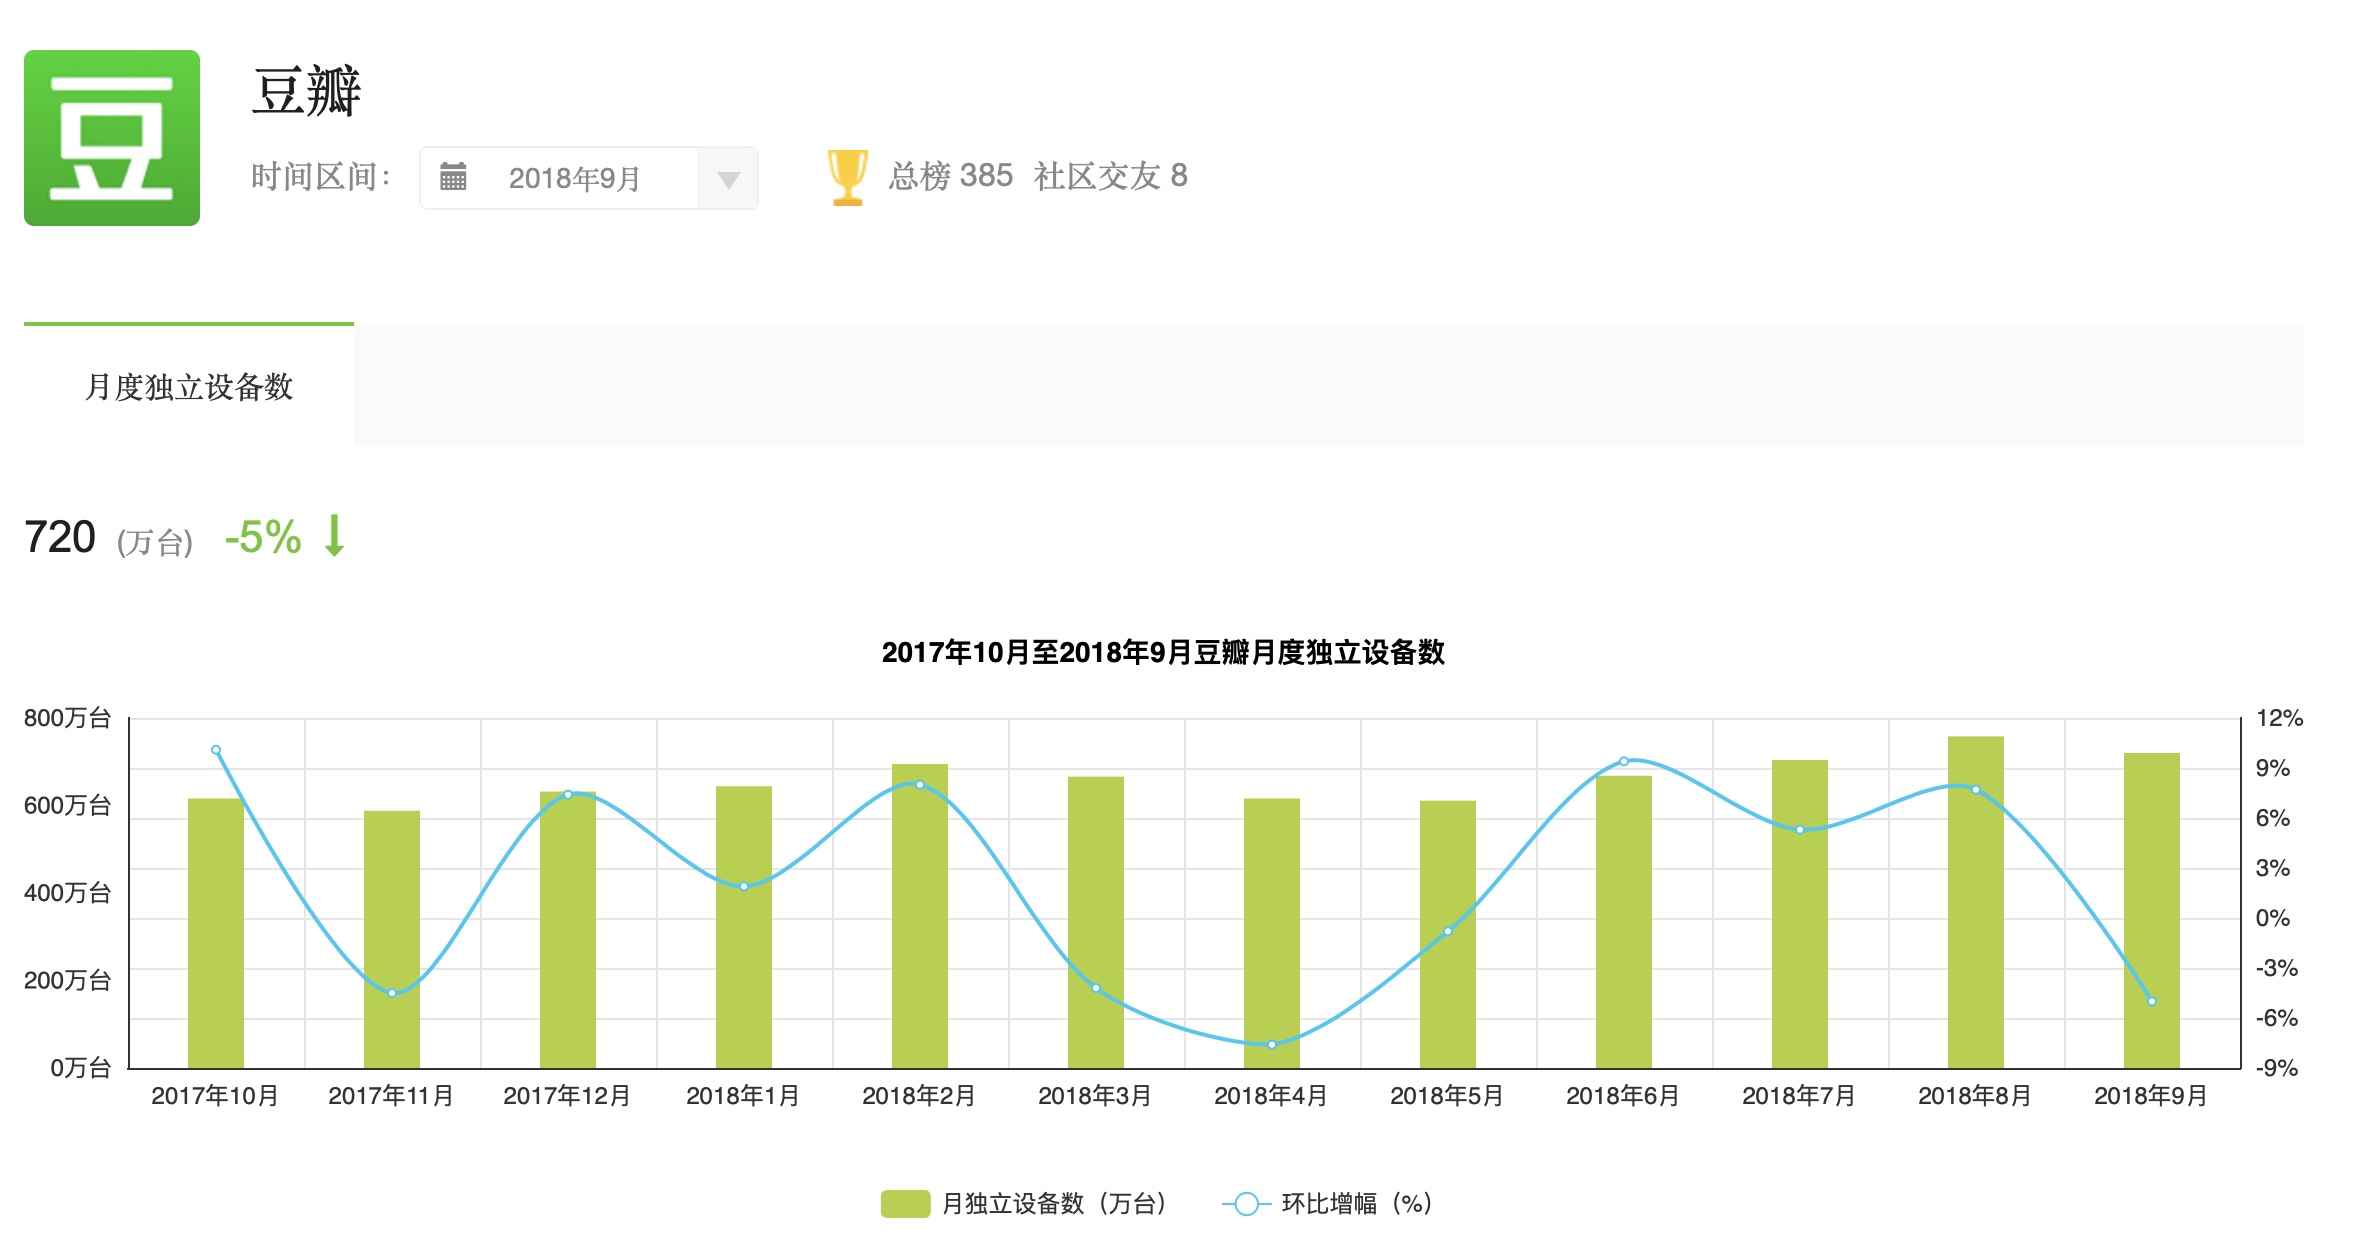This screenshot has height=1252, width=2370.
Task: Click the 2017年11月 line data point
Action: pyautogui.click(x=392, y=993)
